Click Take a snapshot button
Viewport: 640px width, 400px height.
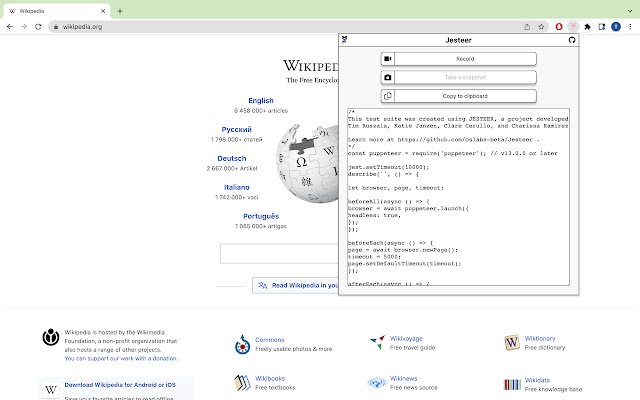point(465,77)
